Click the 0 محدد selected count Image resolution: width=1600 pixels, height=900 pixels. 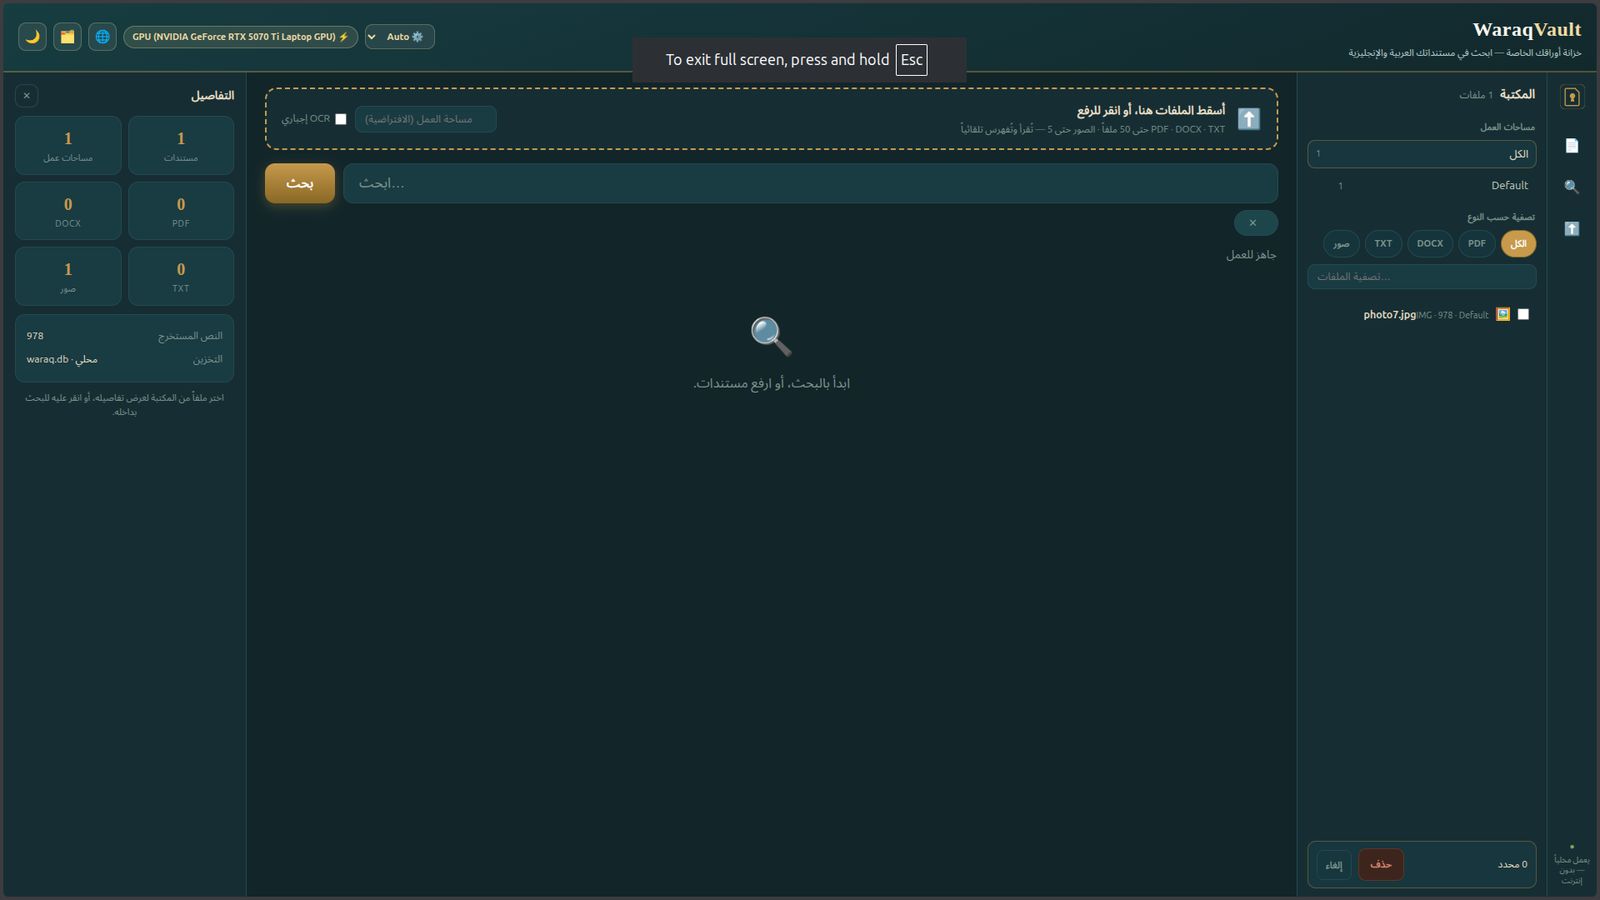1513,865
